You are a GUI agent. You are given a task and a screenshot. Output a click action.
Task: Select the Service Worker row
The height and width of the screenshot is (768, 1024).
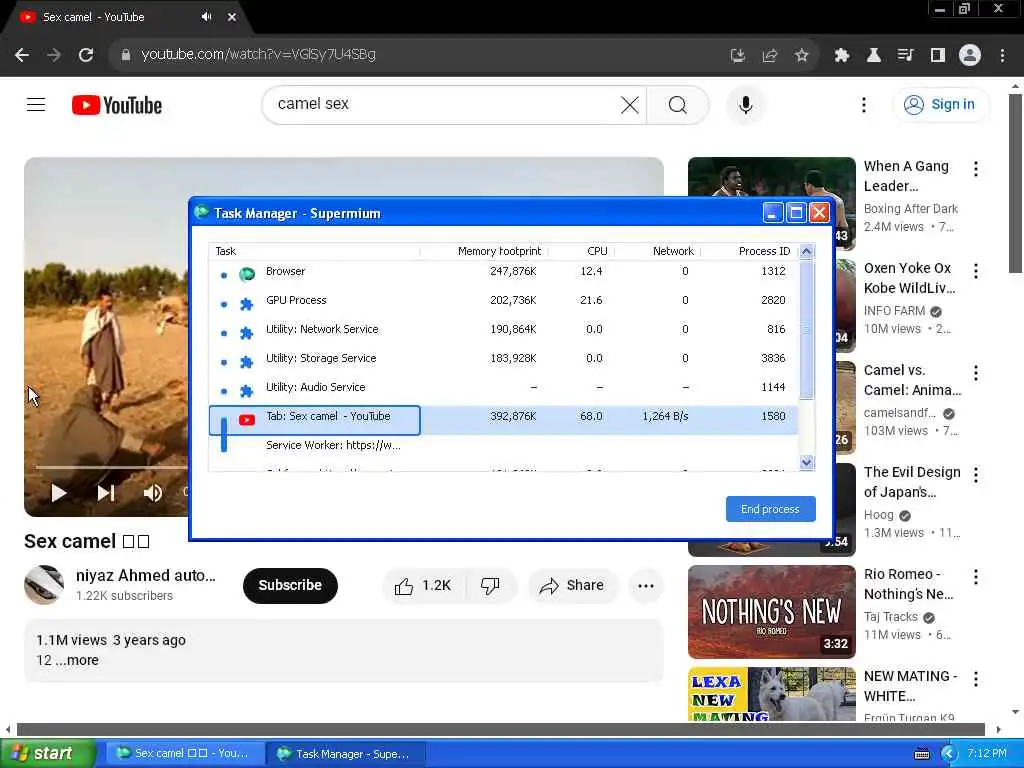[503, 445]
